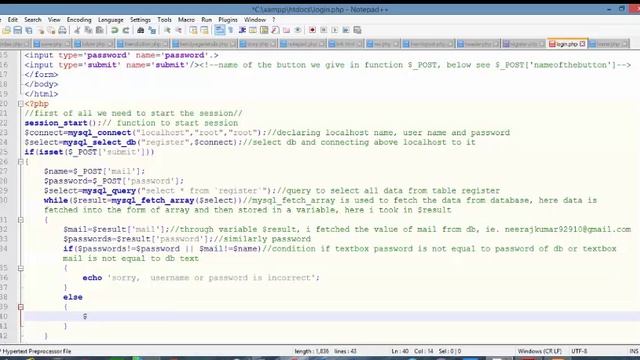Open the Tools menu
Viewport: 640px width, 360px height.
pos(164,20)
